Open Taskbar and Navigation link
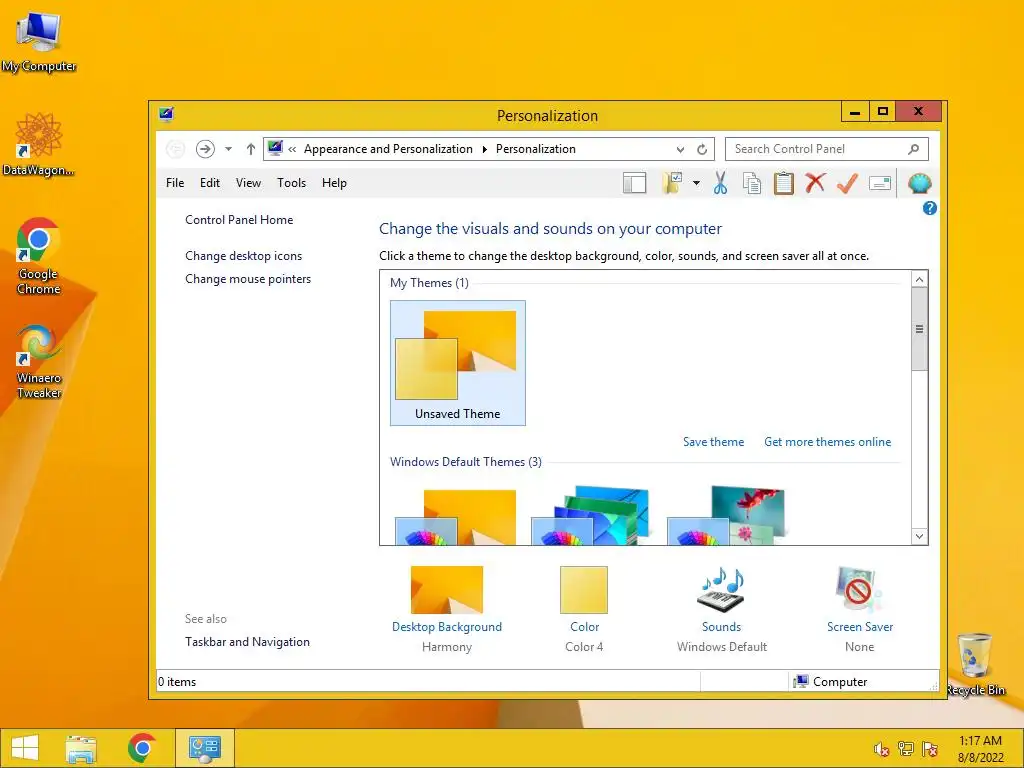Screen dimensions: 1024x768 click(x=248, y=642)
